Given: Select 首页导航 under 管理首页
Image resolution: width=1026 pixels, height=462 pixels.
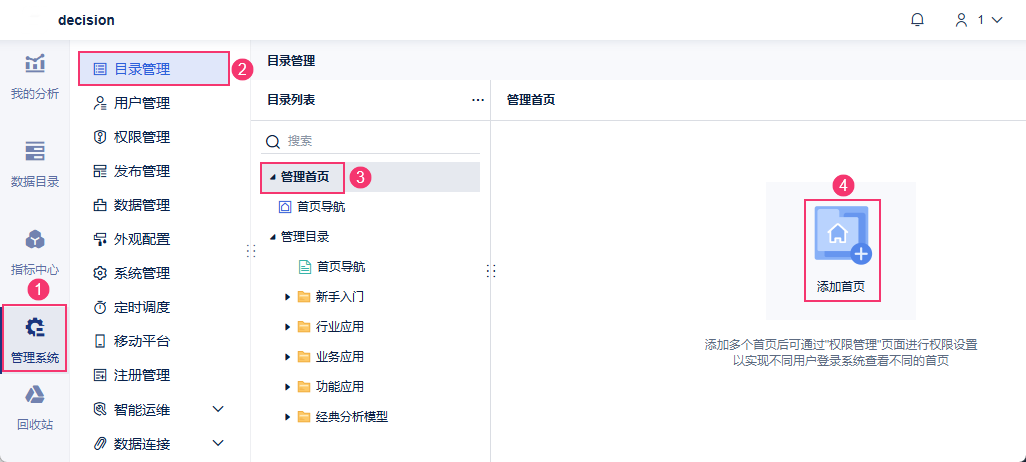Looking at the screenshot, I should [321, 207].
